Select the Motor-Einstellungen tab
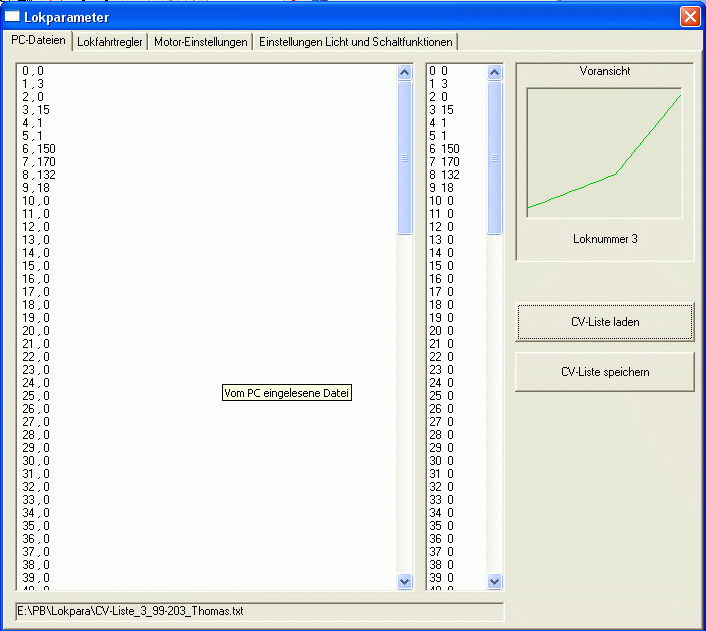The width and height of the screenshot is (706, 631). point(200,42)
